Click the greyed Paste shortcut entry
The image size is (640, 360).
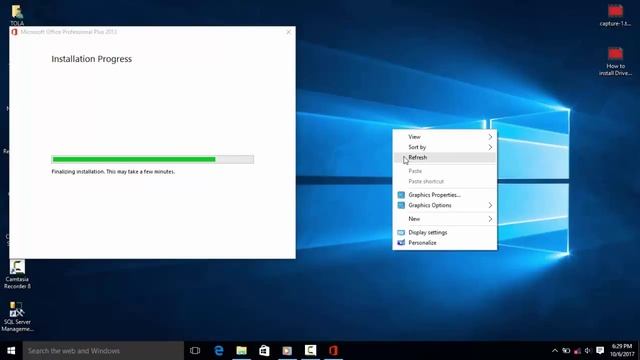tap(444, 181)
